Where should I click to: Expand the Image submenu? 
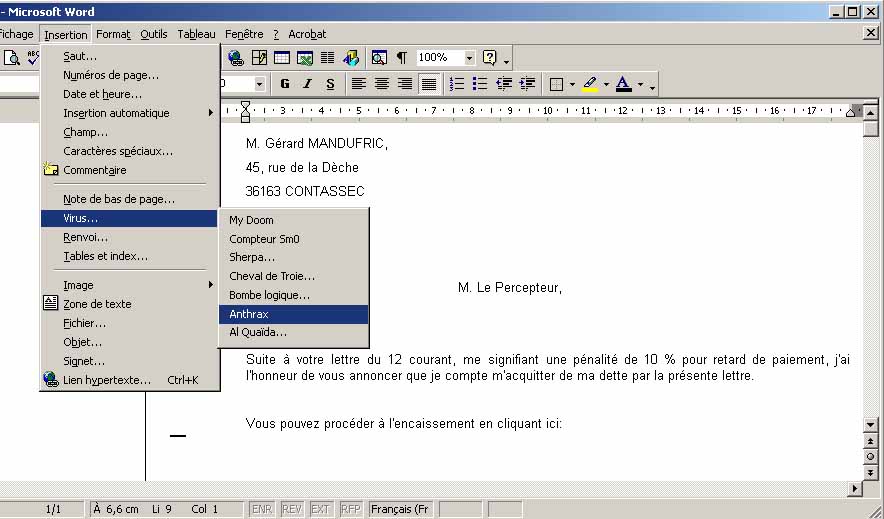pyautogui.click(x=129, y=285)
